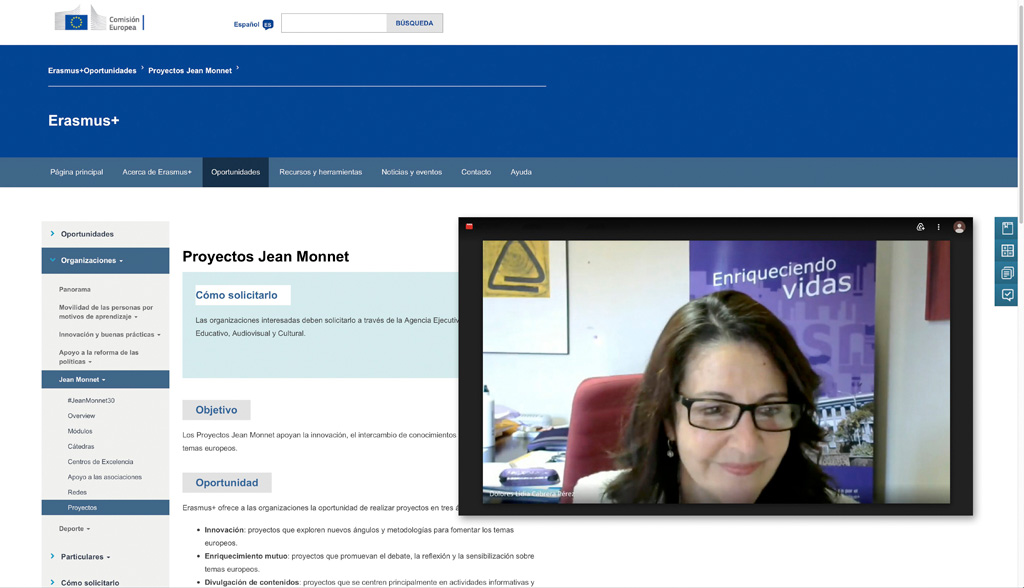This screenshot has height=588, width=1024.
Task: Open the Centros de Excelencia link
Action: point(100,462)
